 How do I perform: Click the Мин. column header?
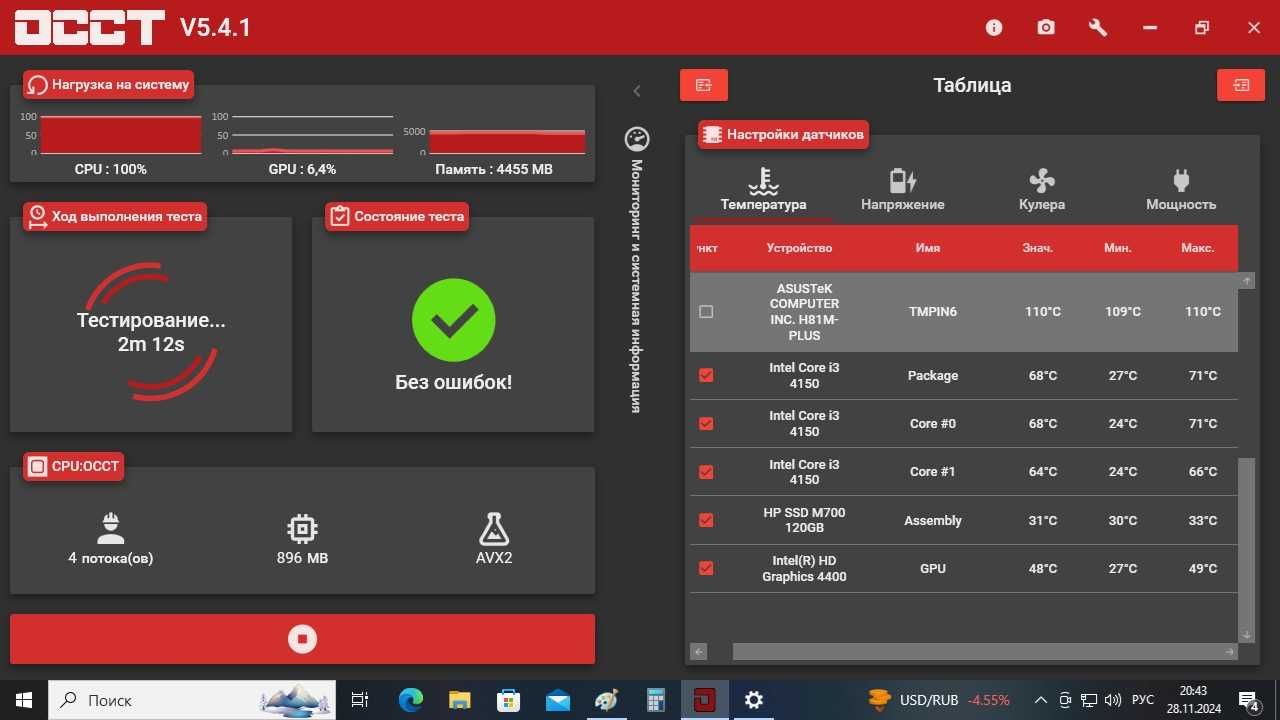[x=1118, y=248]
